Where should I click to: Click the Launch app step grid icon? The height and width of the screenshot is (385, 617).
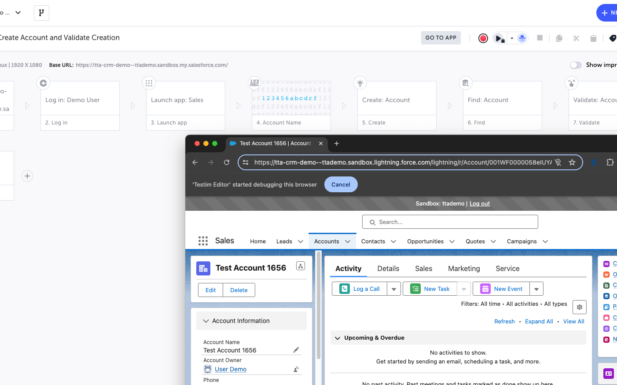click(x=149, y=83)
